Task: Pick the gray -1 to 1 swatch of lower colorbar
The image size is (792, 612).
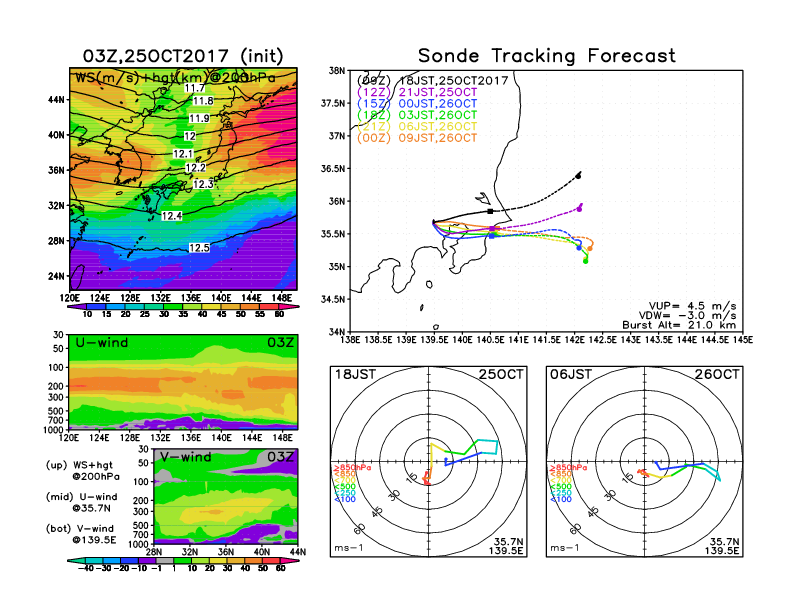Action: (164, 560)
